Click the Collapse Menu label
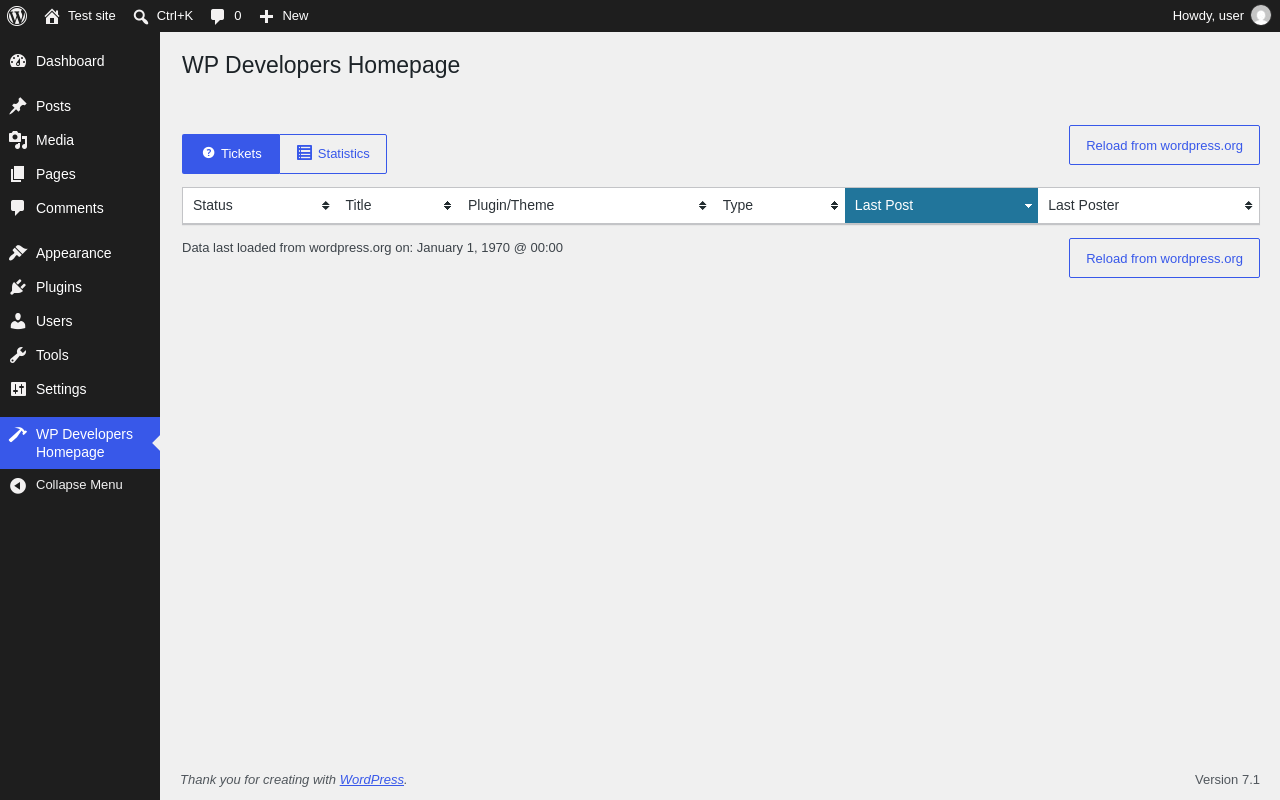Image resolution: width=1280 pixels, height=800 pixels. click(x=79, y=485)
